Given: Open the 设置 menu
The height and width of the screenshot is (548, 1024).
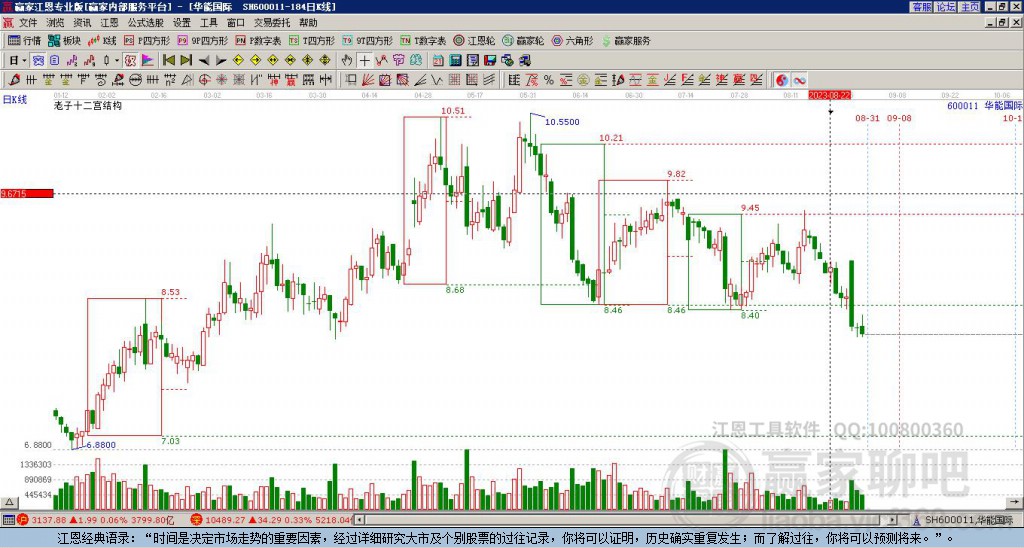Looking at the screenshot, I should (182, 23).
